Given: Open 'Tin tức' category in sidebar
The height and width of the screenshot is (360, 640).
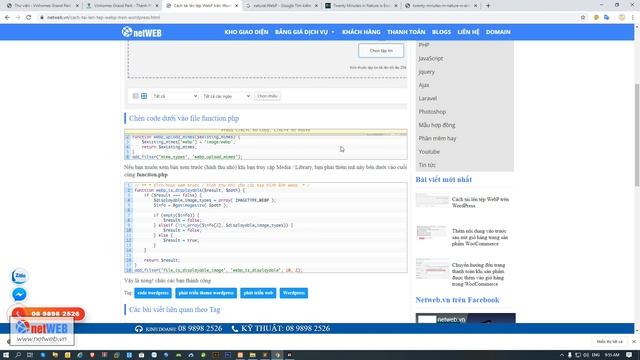Looking at the screenshot, I should (x=427, y=165).
